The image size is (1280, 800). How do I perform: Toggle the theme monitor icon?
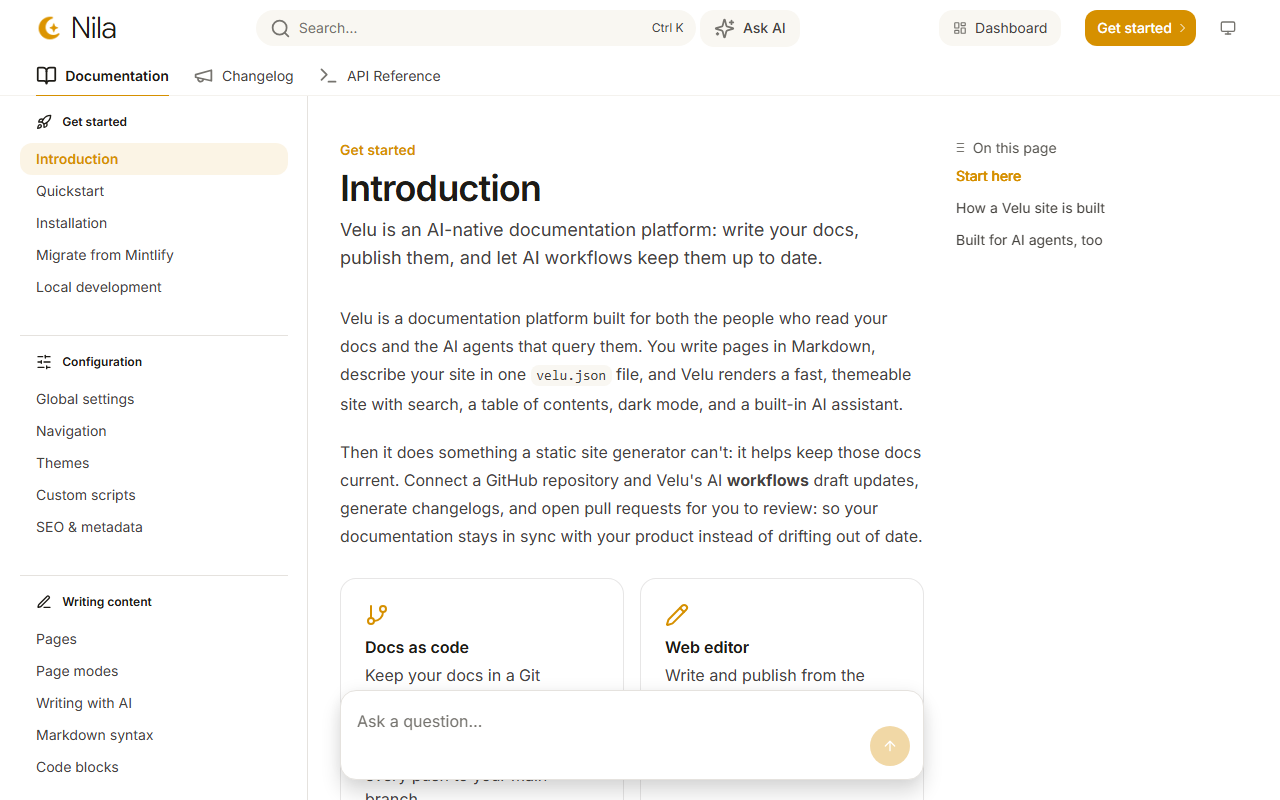coord(1228,28)
